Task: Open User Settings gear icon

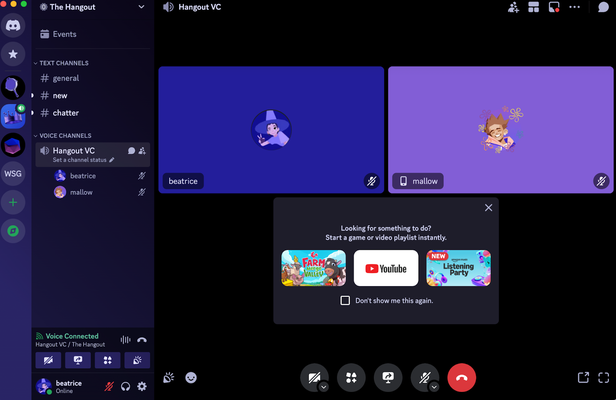Action: [x=142, y=387]
